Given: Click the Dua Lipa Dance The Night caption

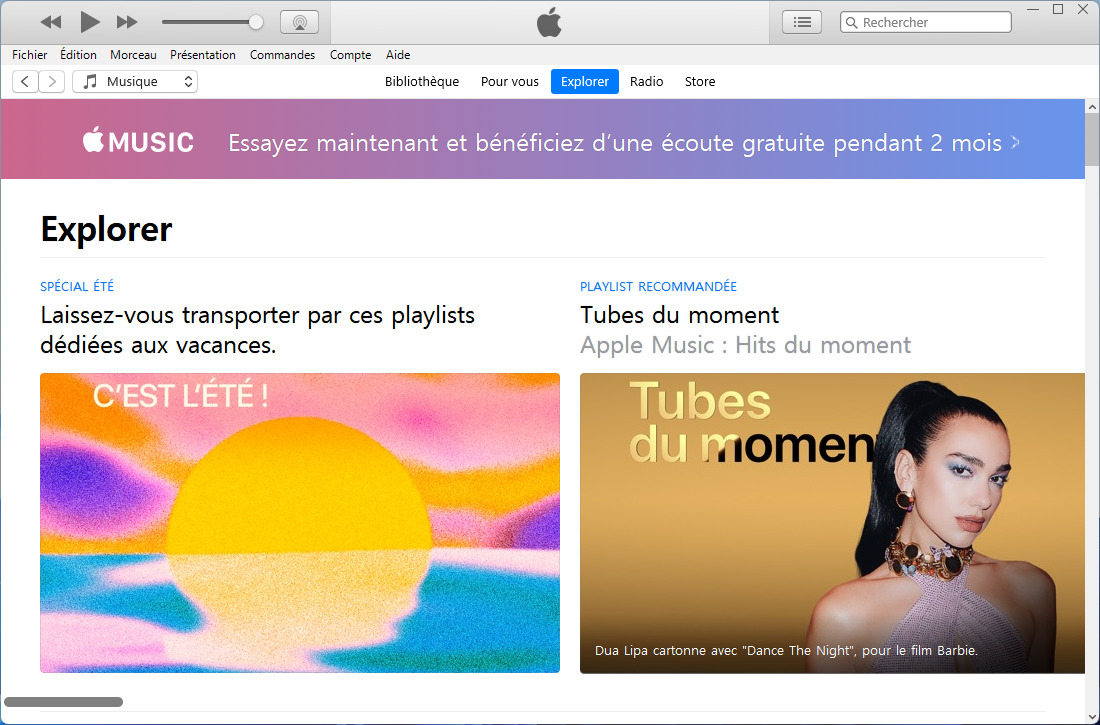Looking at the screenshot, I should point(786,651).
